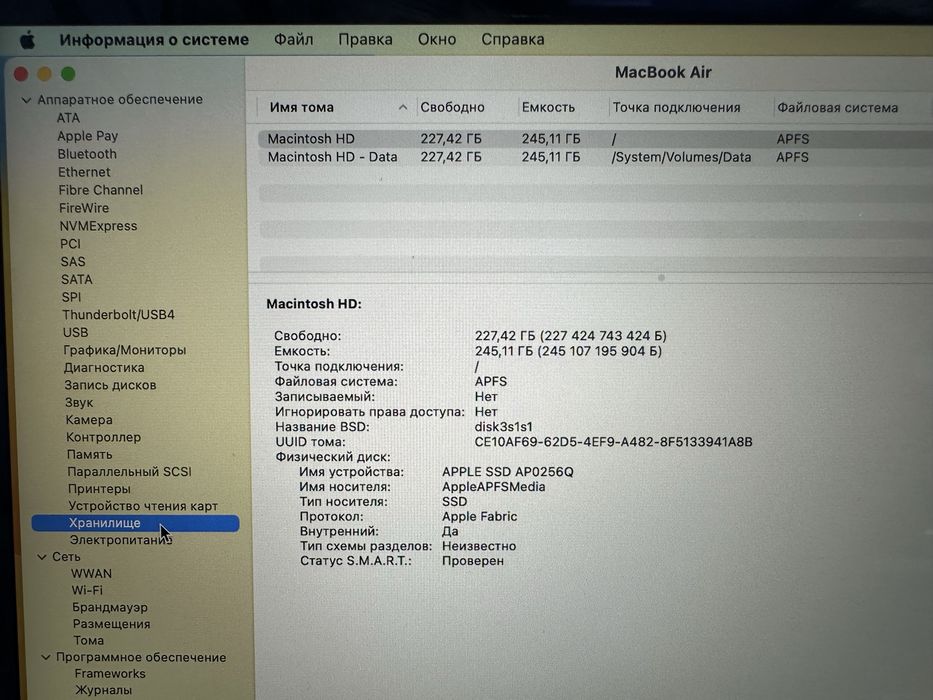The height and width of the screenshot is (700, 933).
Task: Click the protocol value Apple Fabric
Action: pyautogui.click(x=479, y=517)
